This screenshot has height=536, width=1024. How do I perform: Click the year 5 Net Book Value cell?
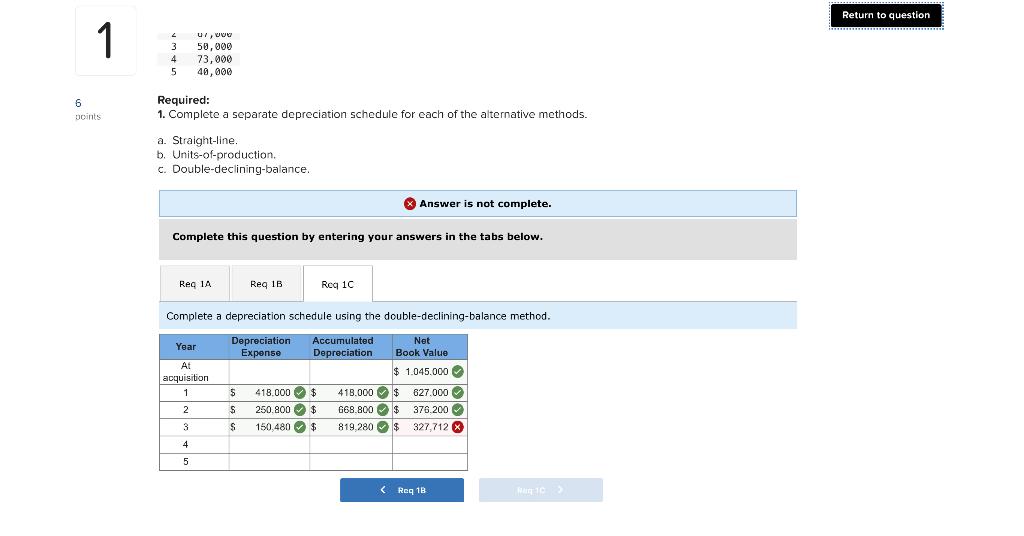[430, 462]
